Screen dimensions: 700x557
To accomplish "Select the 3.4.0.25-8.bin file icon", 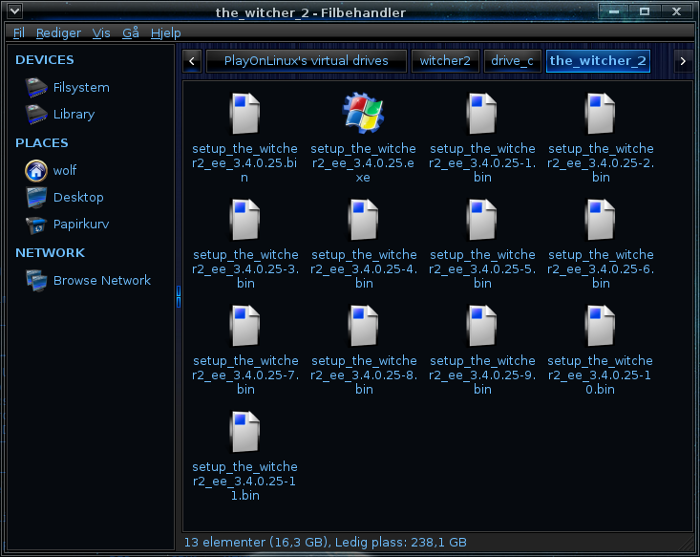I will coord(363,326).
